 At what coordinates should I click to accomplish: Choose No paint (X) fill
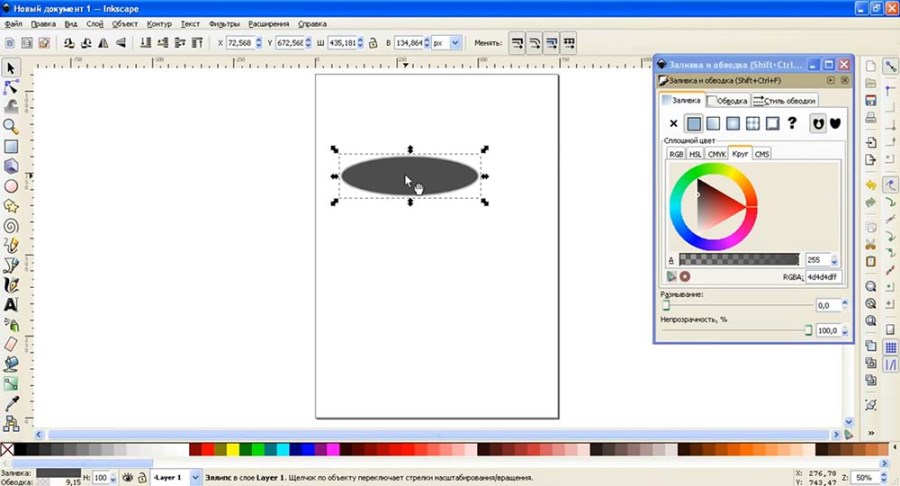[673, 123]
